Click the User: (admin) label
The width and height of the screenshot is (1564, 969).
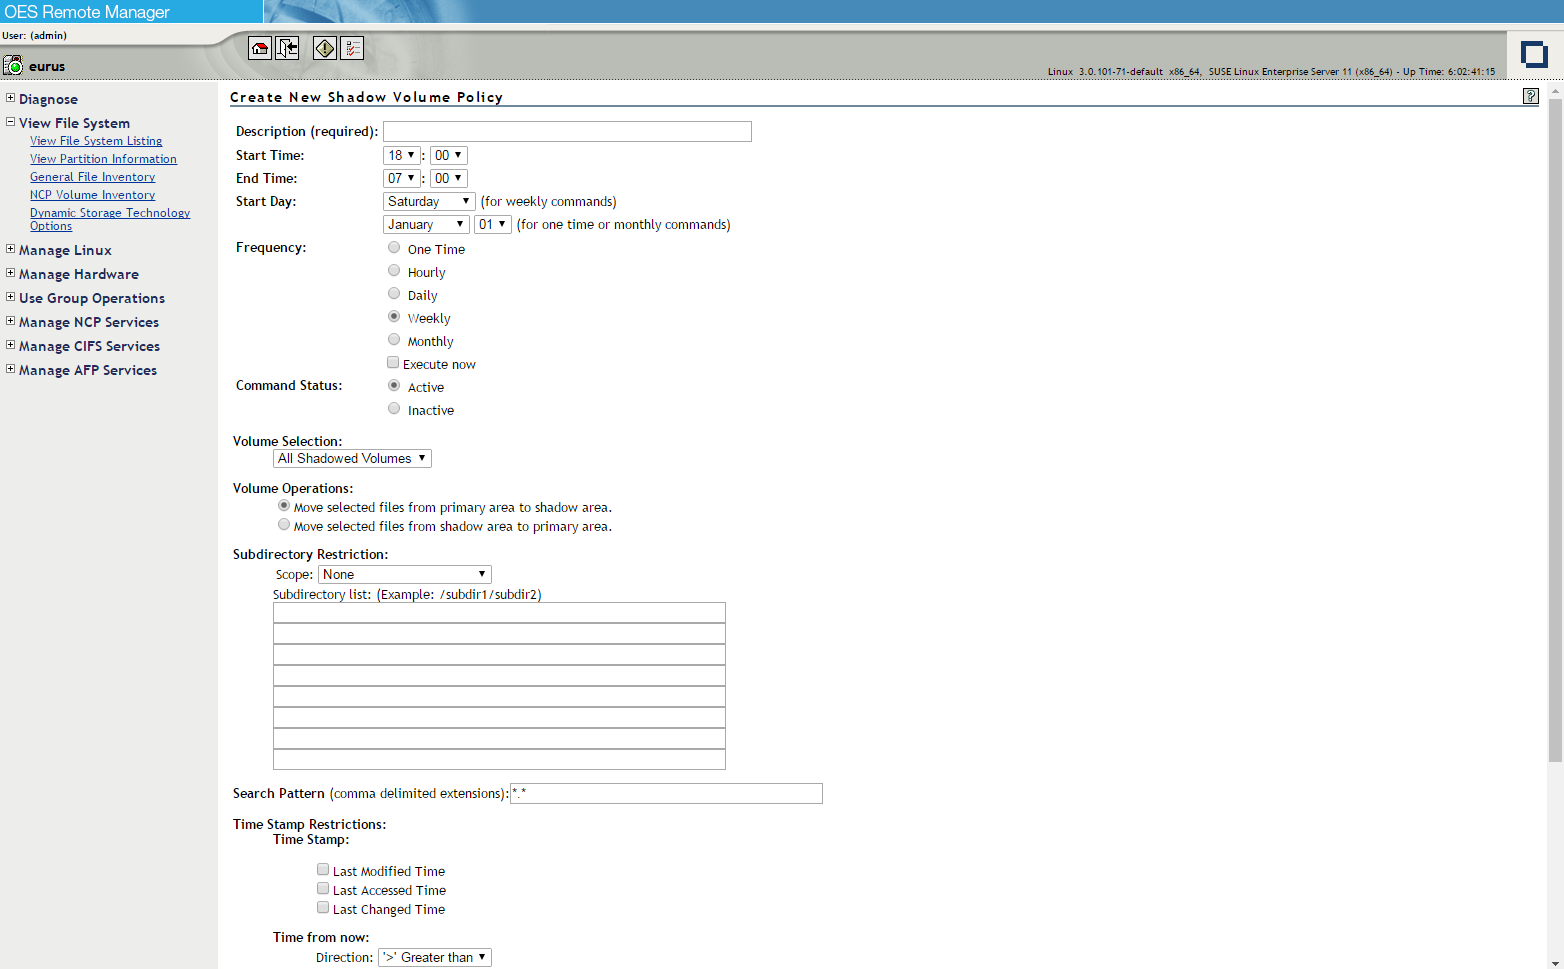point(35,35)
